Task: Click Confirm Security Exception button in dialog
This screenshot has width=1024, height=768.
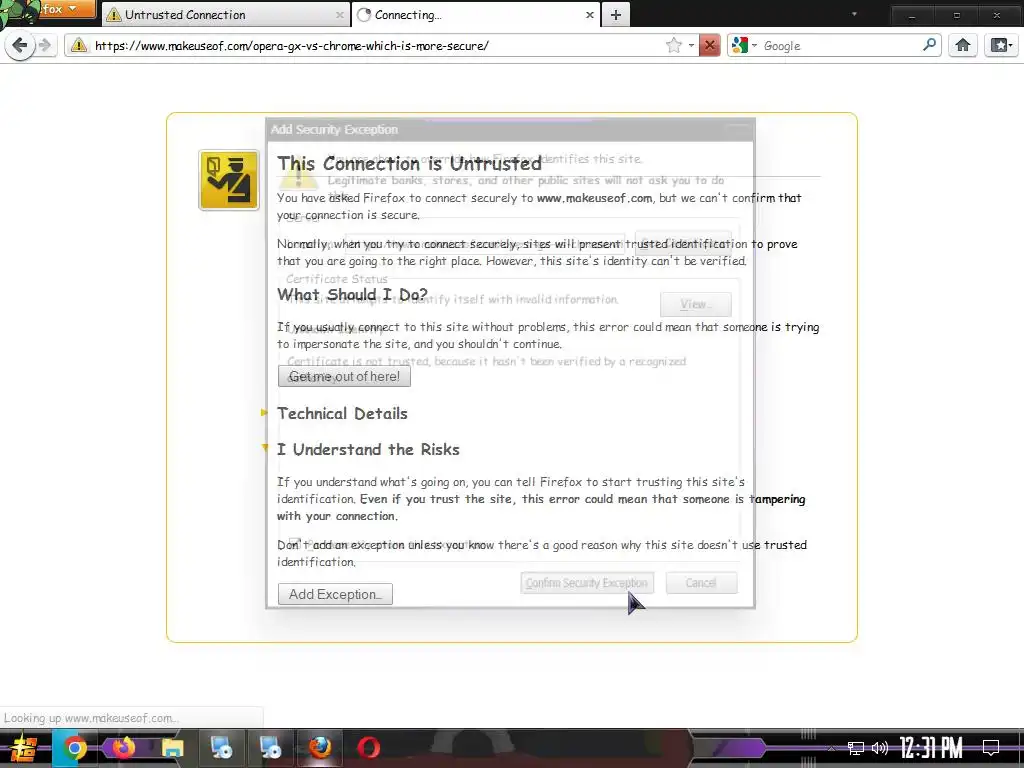Action: [x=586, y=583]
